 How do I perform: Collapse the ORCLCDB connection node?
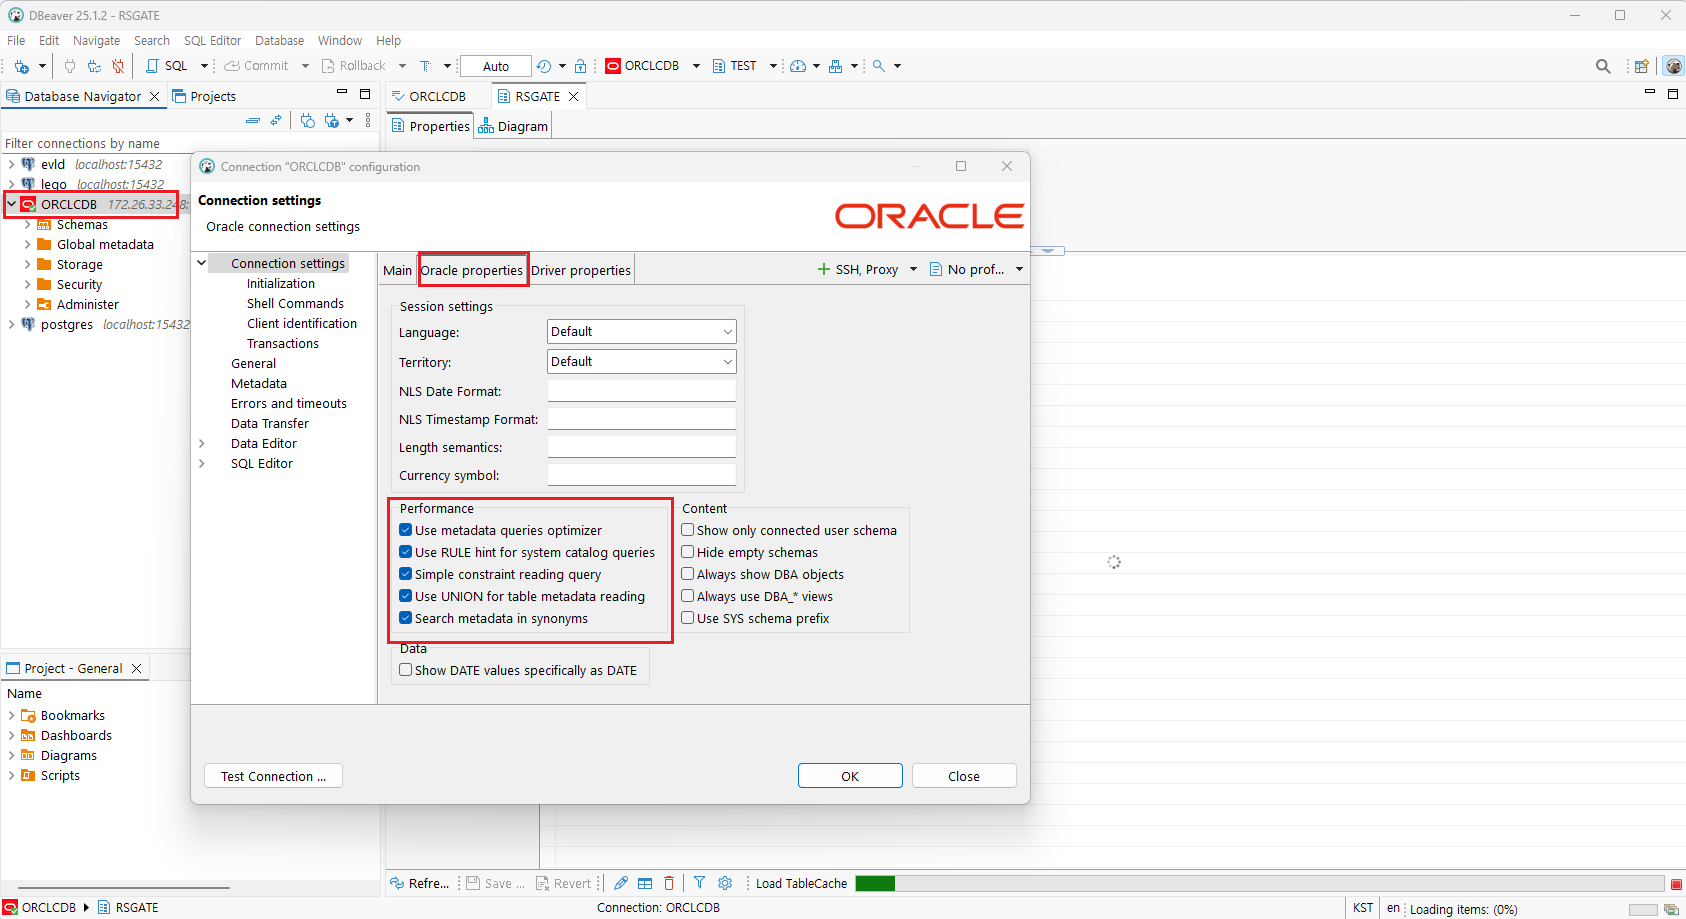(12, 204)
